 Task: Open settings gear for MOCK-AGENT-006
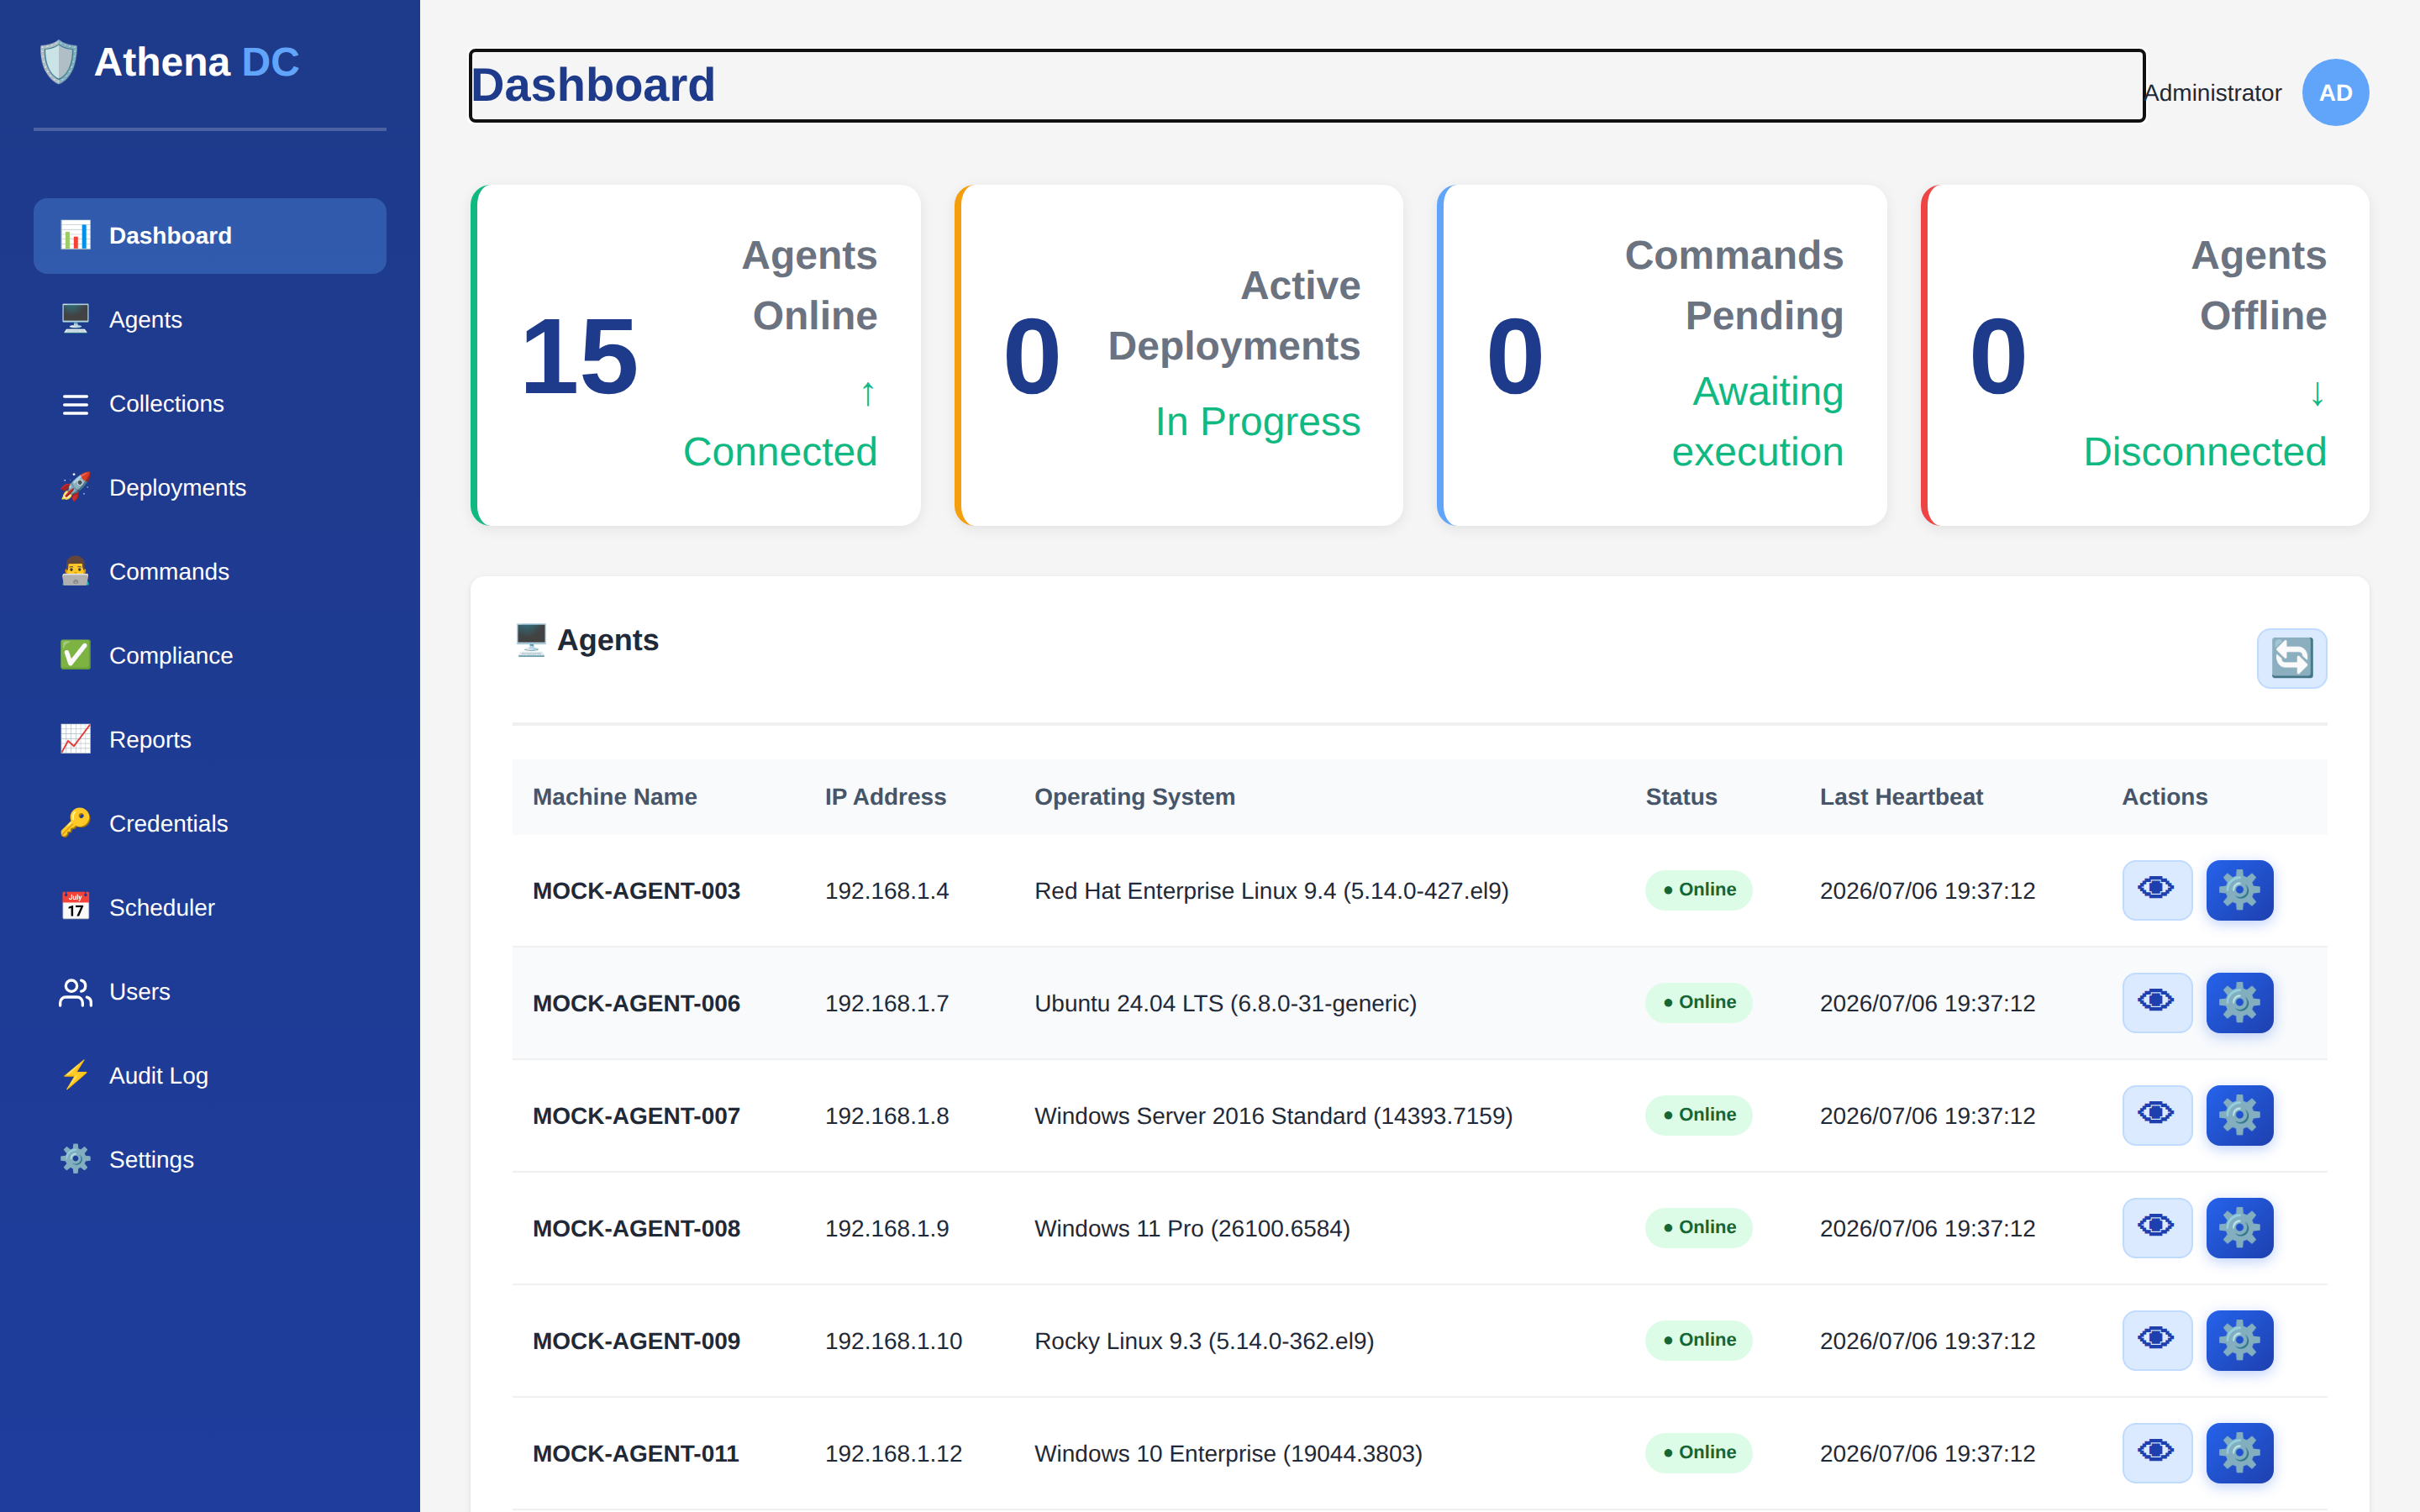tap(2240, 1003)
